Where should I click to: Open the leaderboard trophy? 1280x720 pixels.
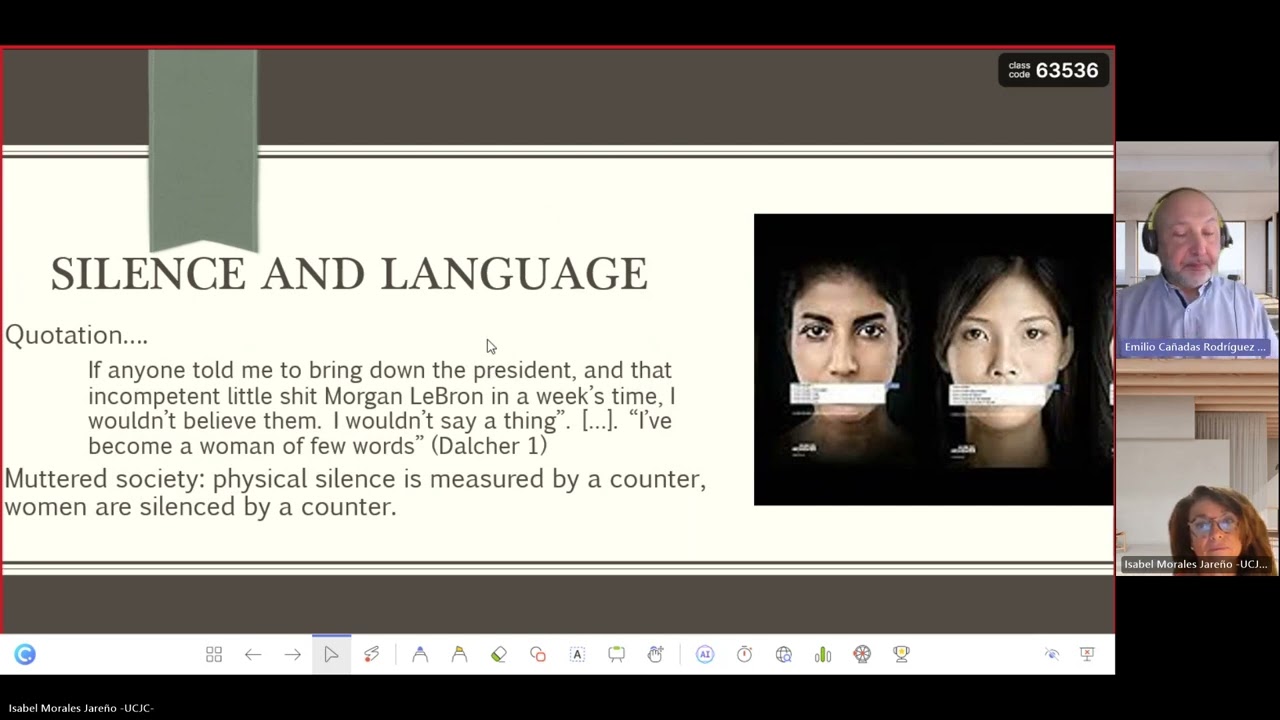901,654
